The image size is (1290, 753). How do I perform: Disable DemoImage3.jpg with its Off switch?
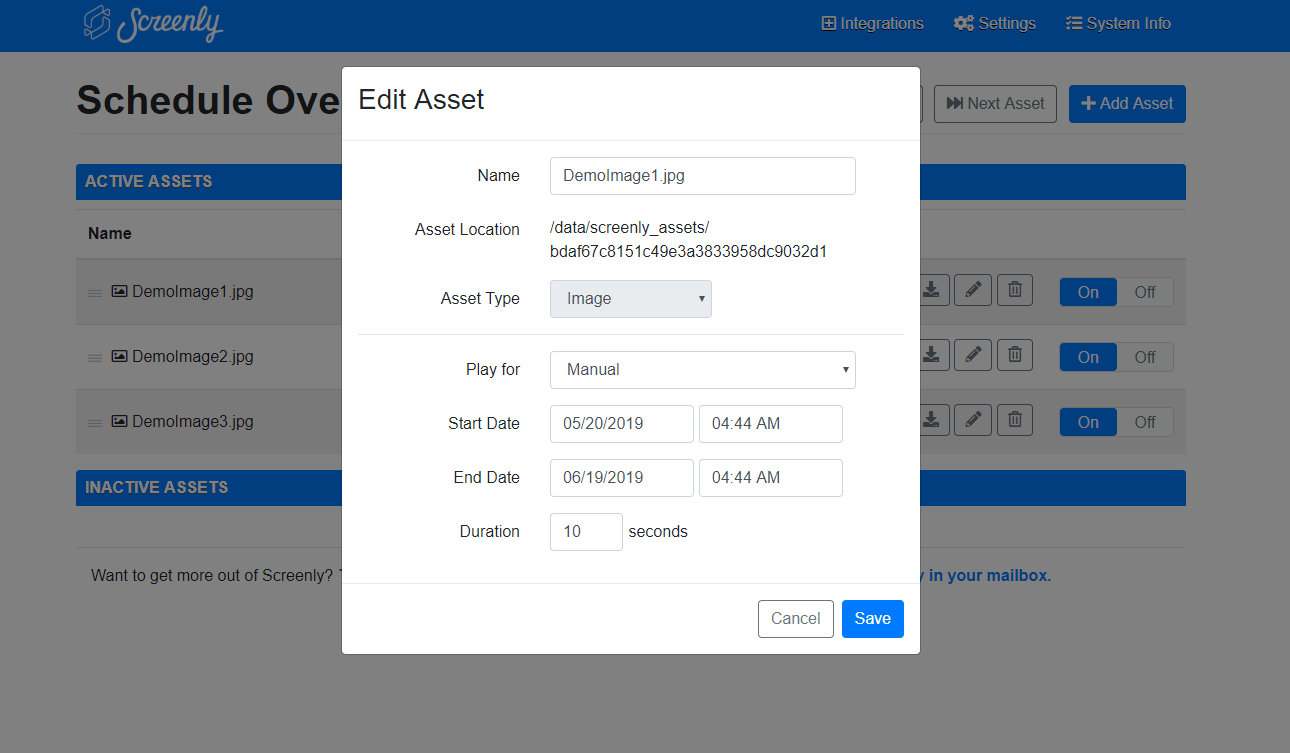1144,422
